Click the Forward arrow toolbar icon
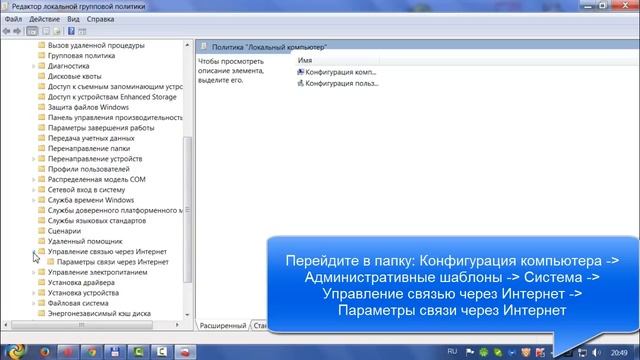 pyautogui.click(x=17, y=31)
